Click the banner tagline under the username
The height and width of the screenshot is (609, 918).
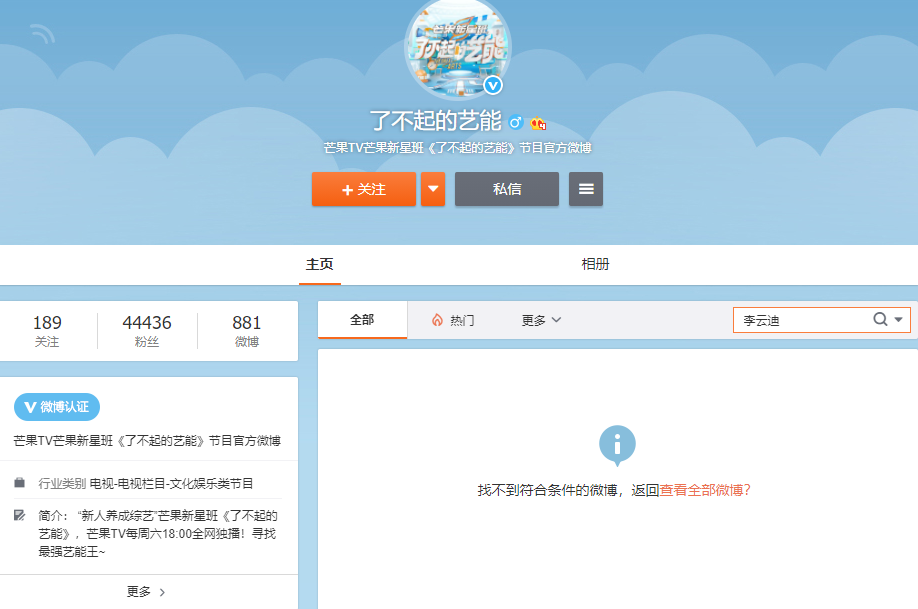point(458,148)
